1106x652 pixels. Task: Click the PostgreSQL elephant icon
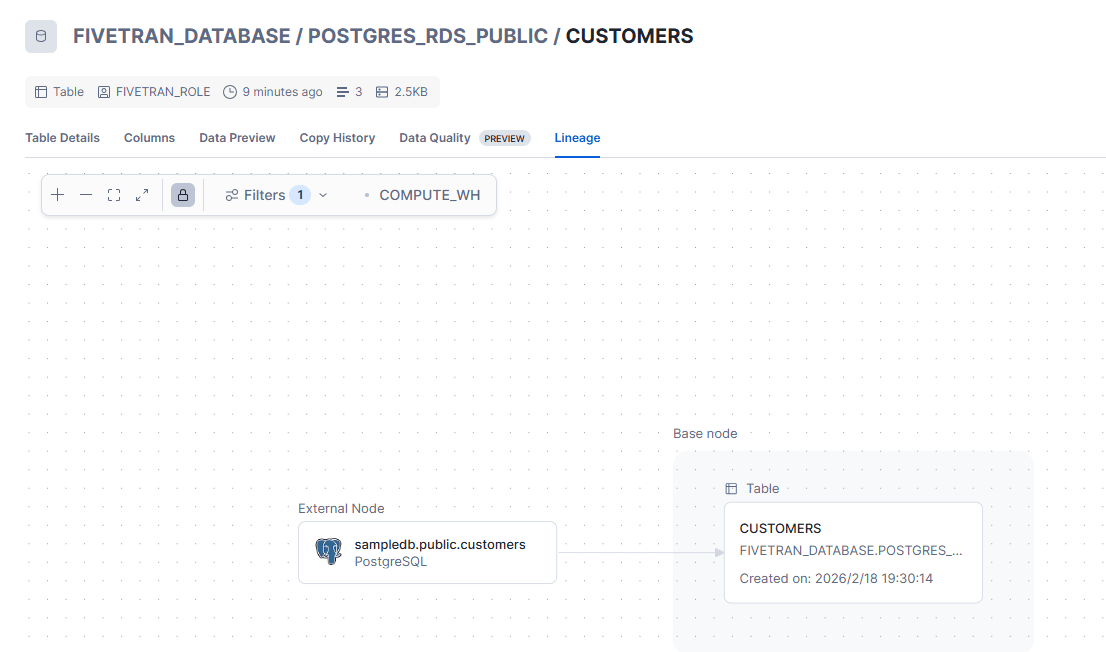pos(328,551)
